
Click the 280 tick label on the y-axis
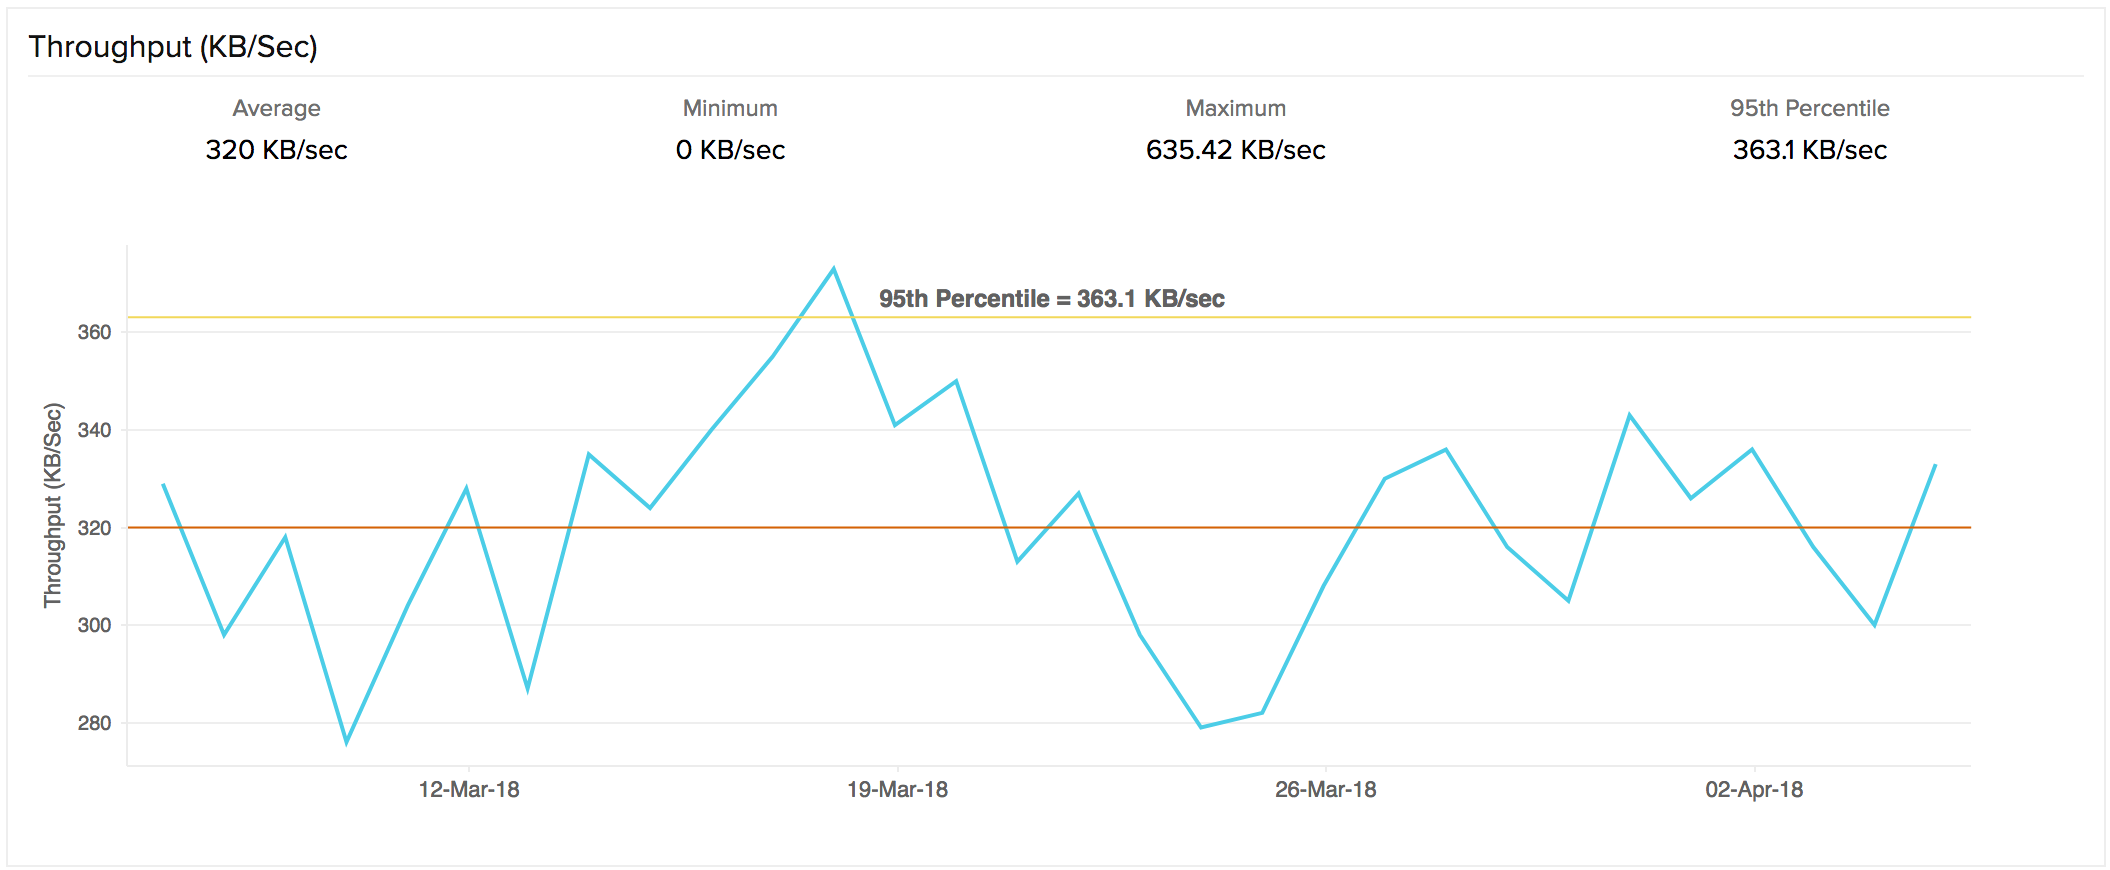95,723
